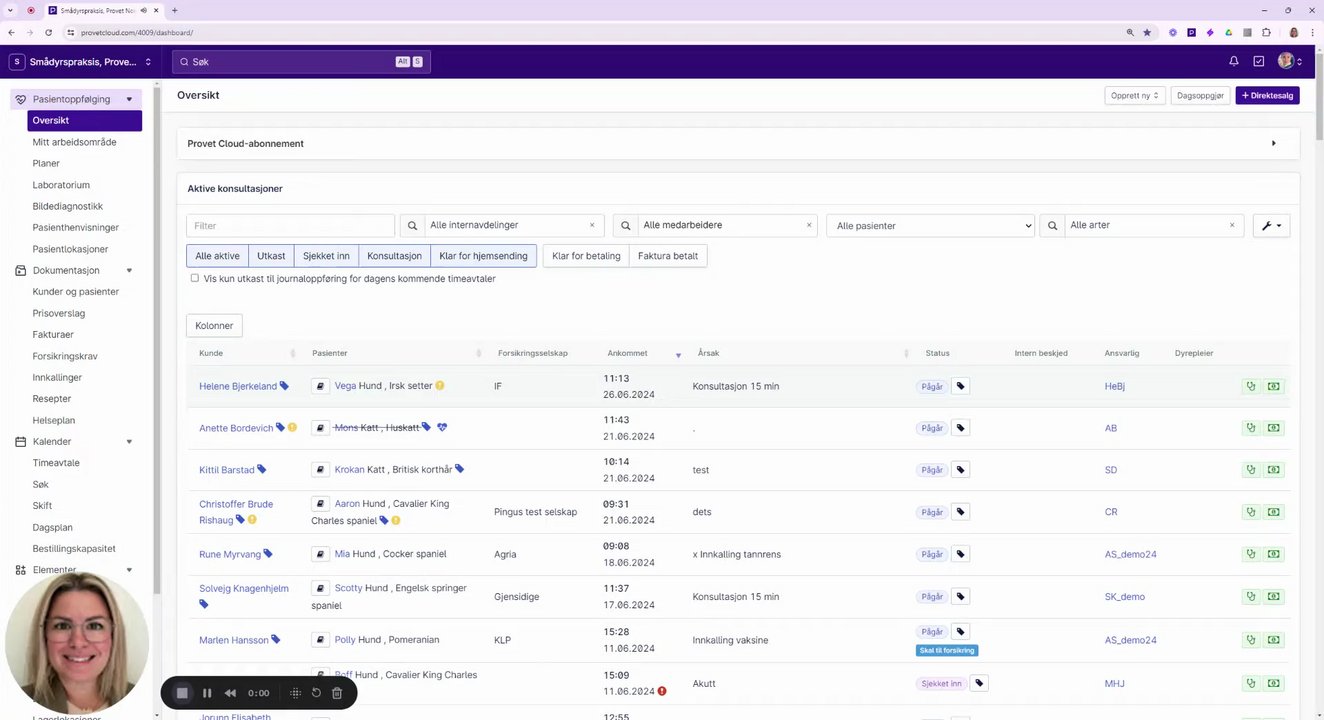Click status tag icon in Anette Bordevich row

click(960, 428)
